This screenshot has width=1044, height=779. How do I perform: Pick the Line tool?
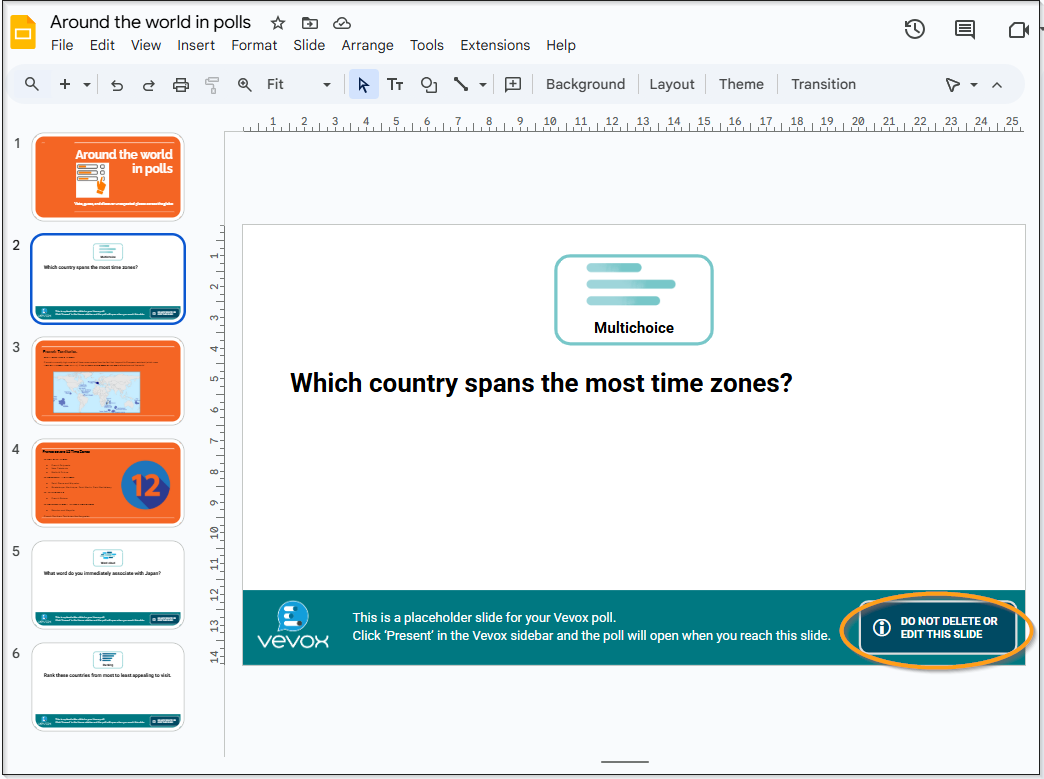pos(461,84)
